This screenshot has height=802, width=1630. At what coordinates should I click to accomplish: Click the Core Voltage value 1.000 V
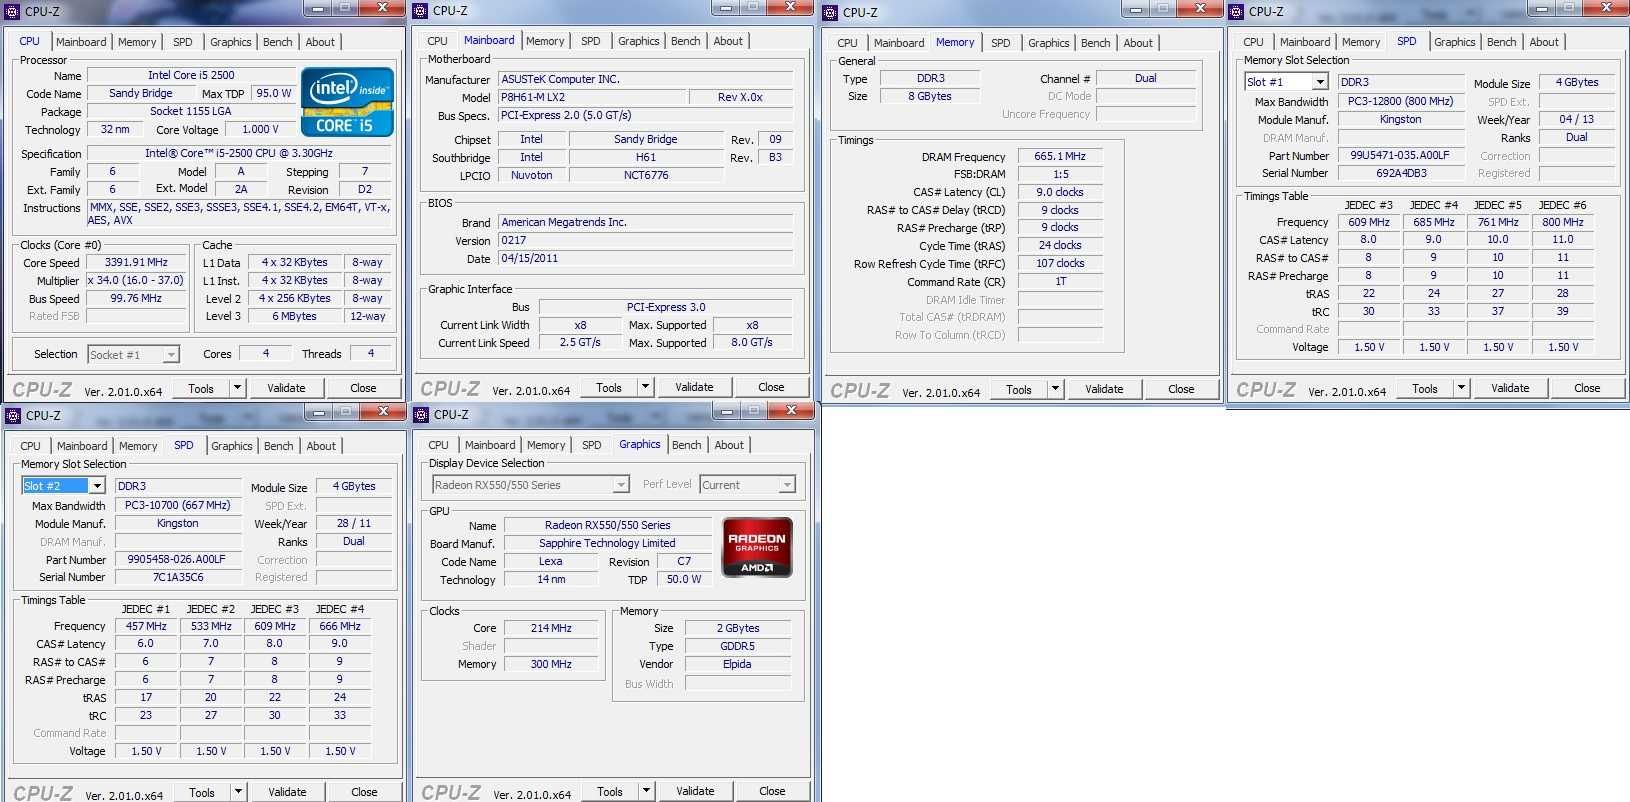pos(261,129)
